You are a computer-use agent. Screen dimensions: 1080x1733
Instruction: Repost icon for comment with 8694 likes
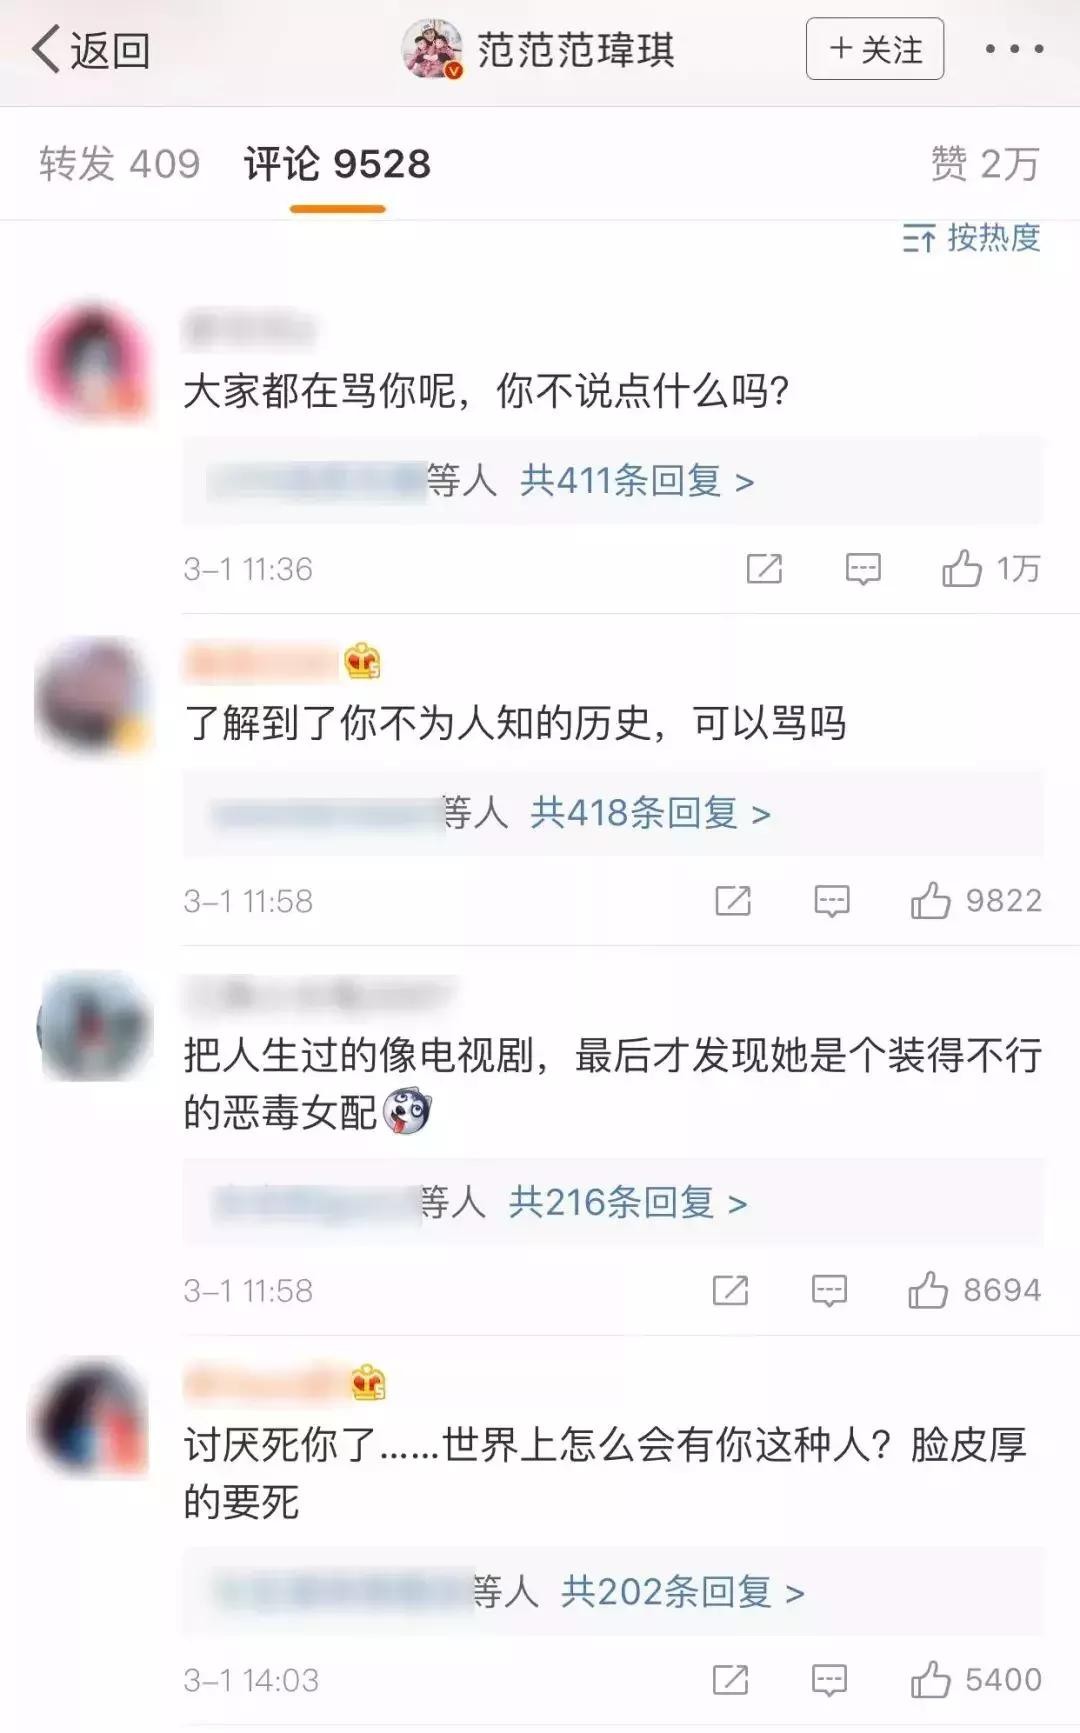(730, 1290)
